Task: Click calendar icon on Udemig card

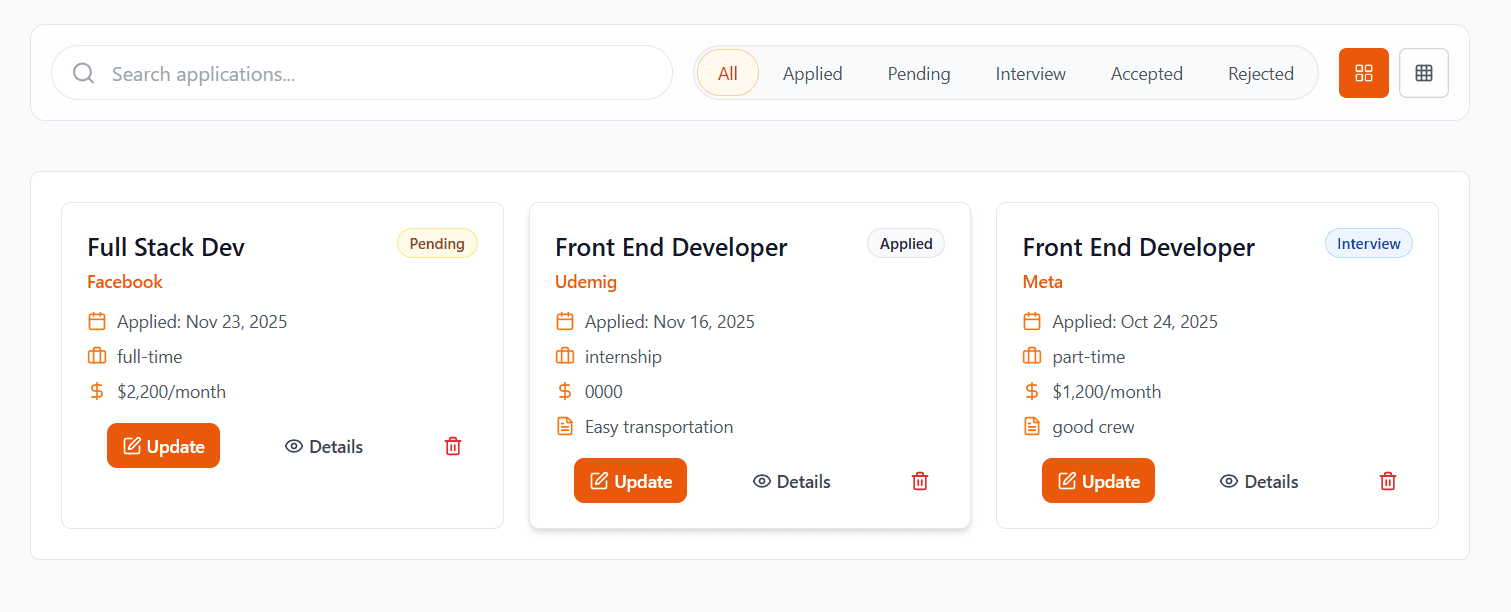Action: tap(565, 321)
